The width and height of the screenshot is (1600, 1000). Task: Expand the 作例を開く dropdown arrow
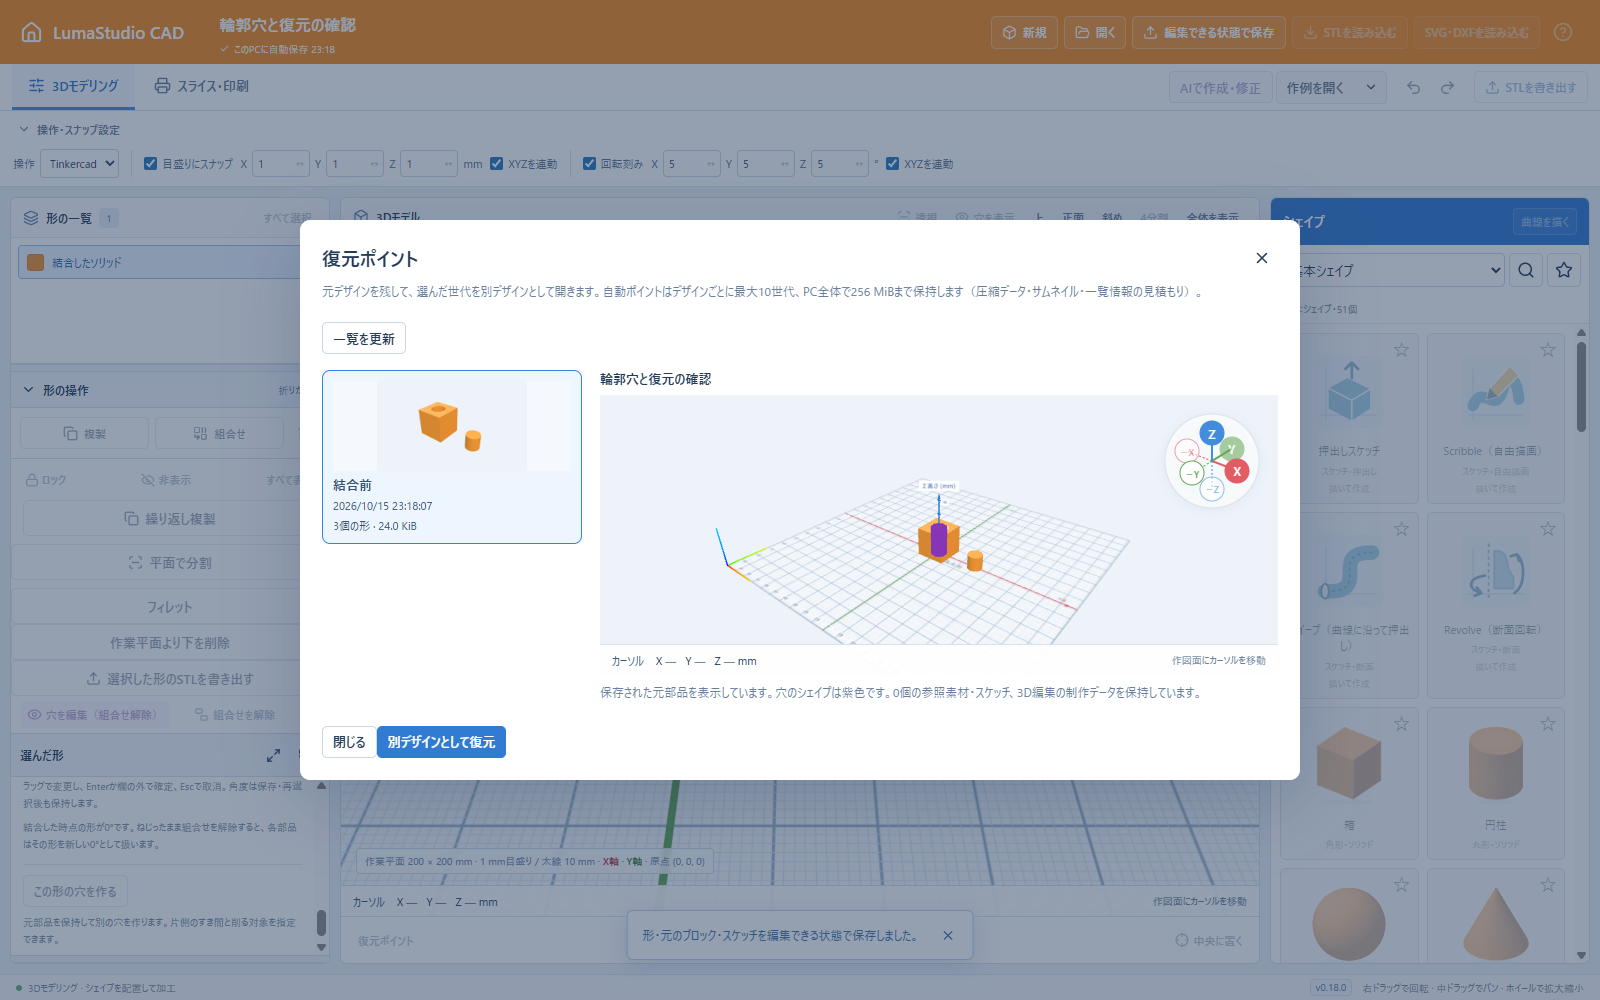[1370, 88]
